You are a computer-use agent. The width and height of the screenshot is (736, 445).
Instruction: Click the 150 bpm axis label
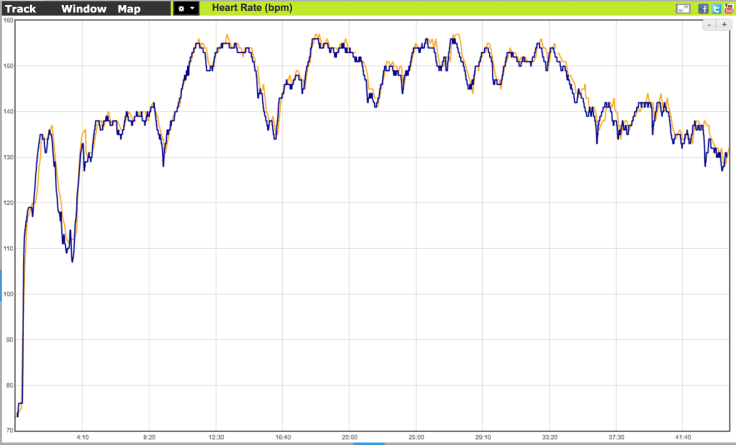7,66
